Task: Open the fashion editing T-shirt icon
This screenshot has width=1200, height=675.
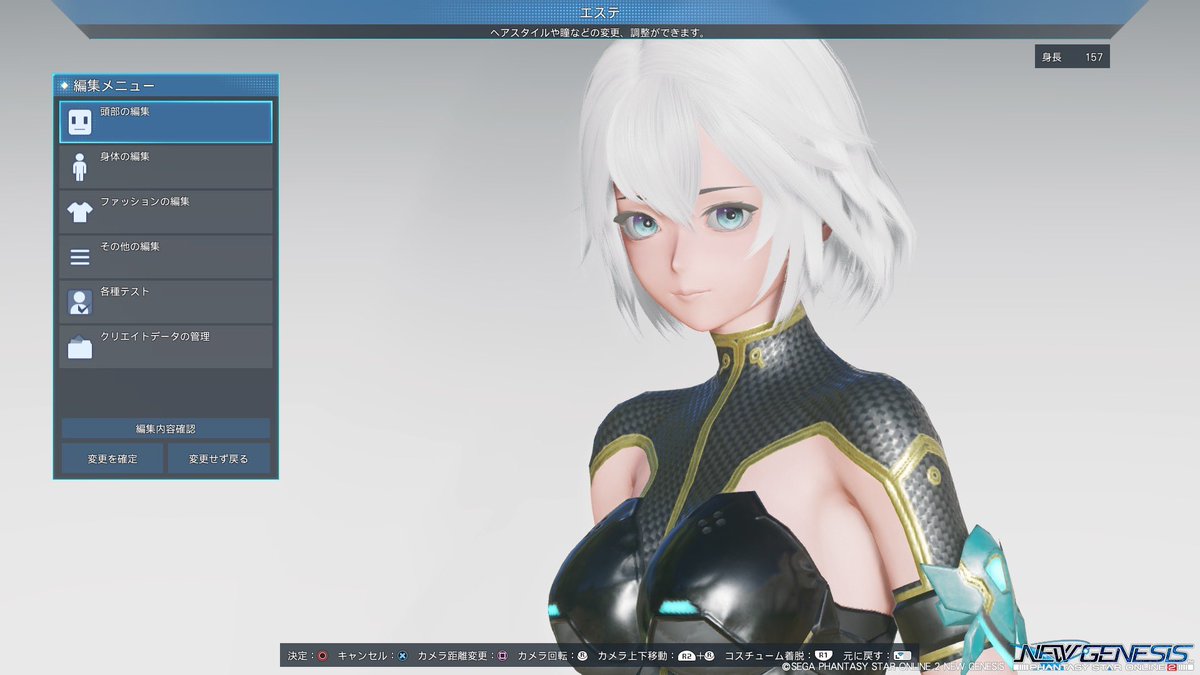Action: click(80, 212)
